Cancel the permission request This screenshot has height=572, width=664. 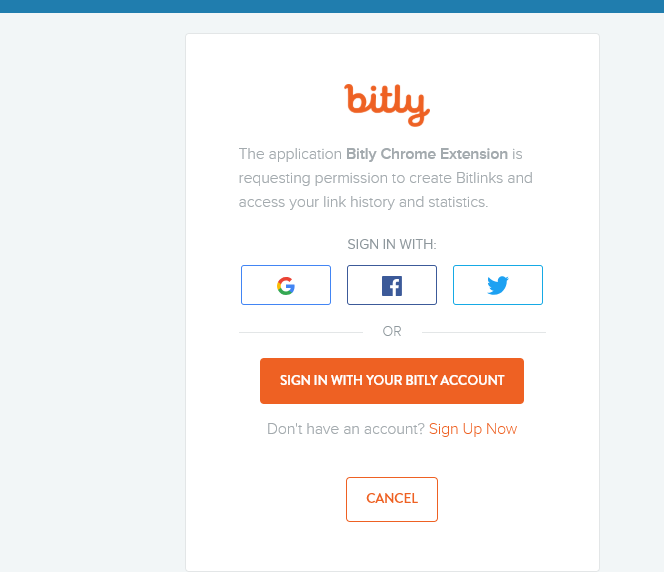tap(392, 499)
